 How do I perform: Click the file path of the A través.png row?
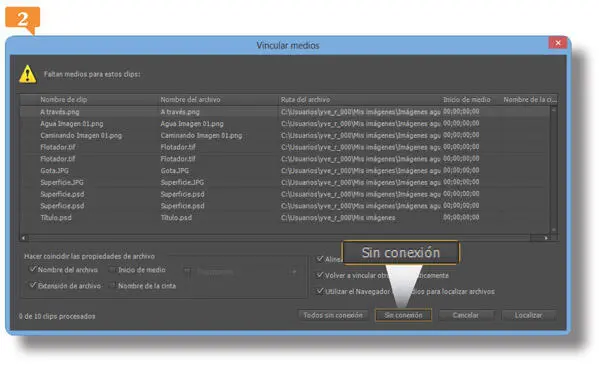pos(361,112)
